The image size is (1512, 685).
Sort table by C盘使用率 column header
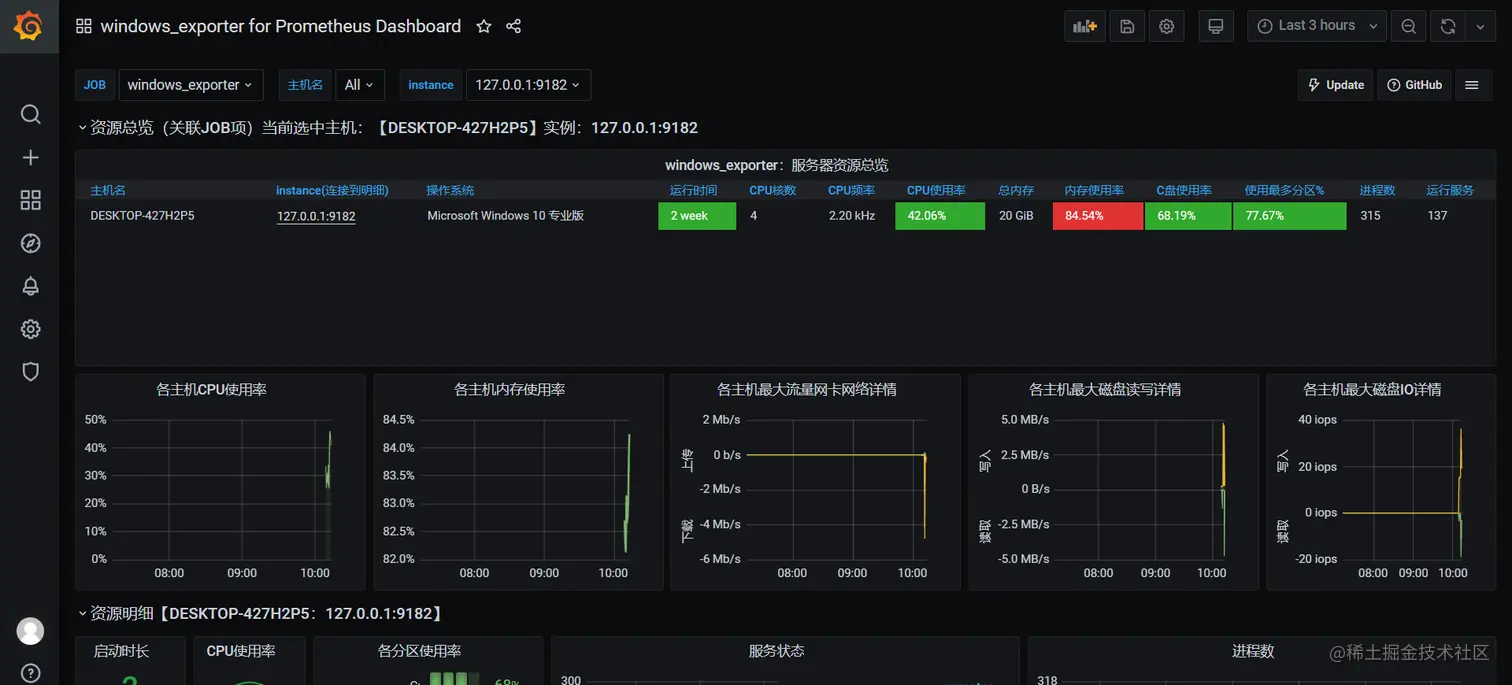[1184, 190]
